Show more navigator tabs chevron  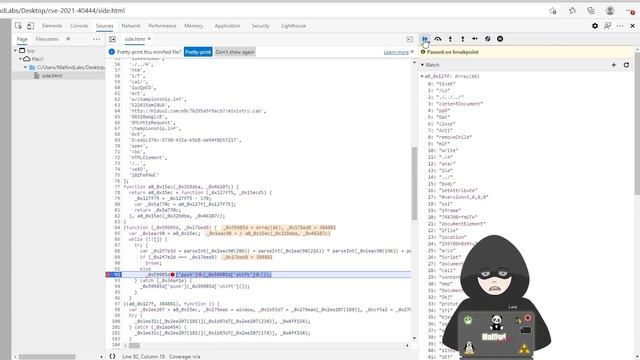pos(68,39)
